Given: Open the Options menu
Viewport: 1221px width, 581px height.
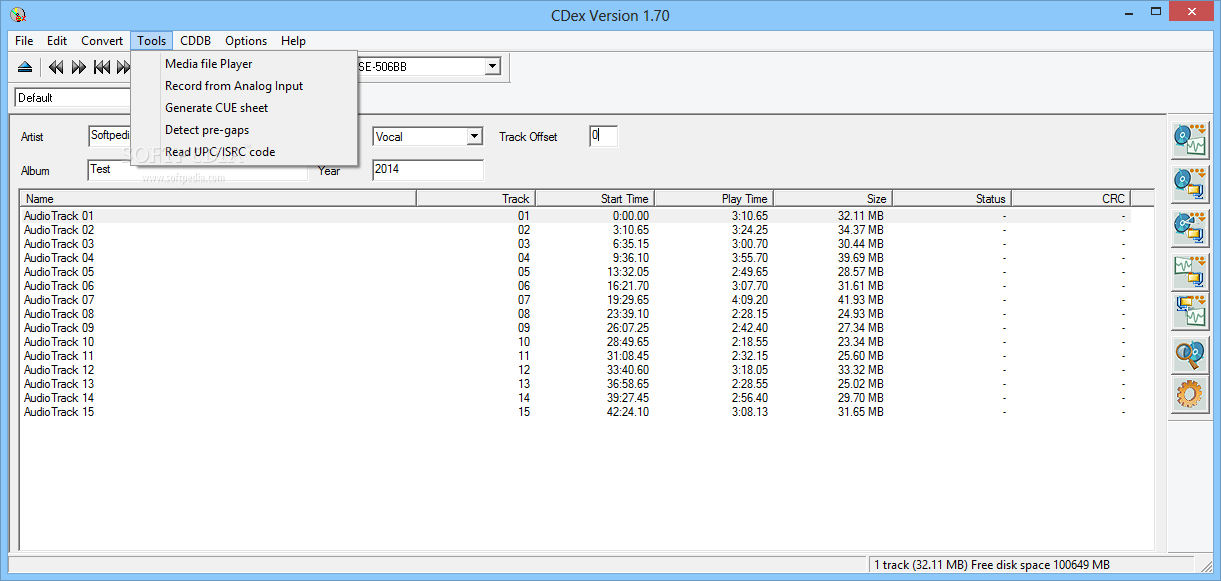Looking at the screenshot, I should 246,41.
